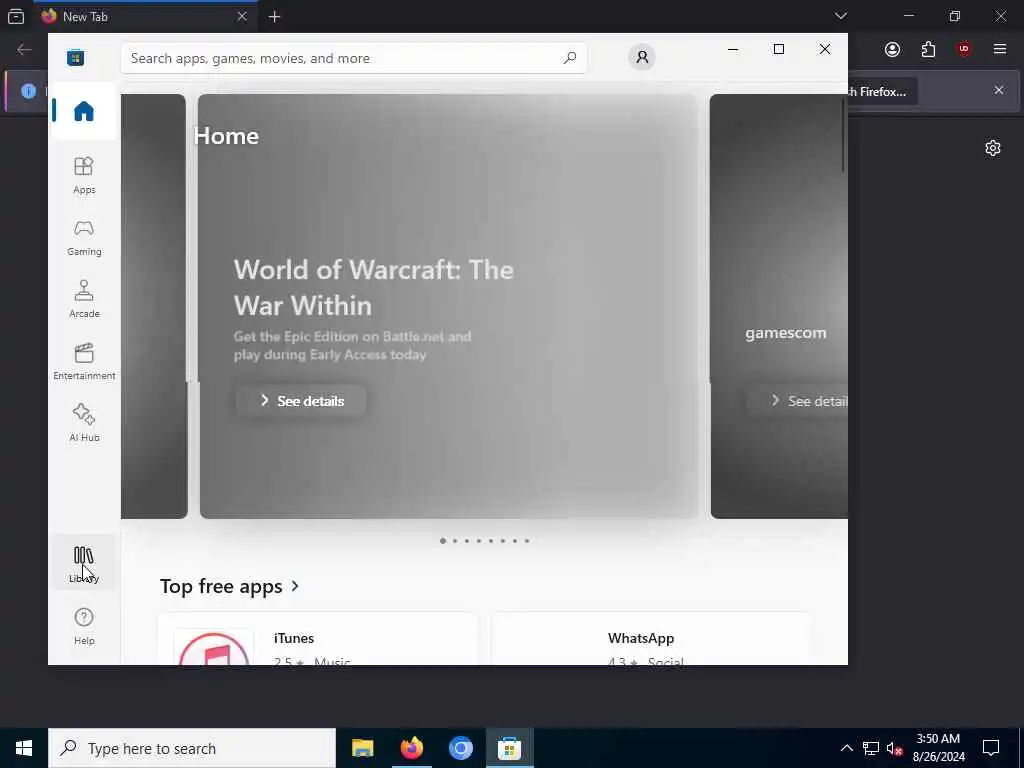
Task: Go back in Firefox
Action: (24, 50)
